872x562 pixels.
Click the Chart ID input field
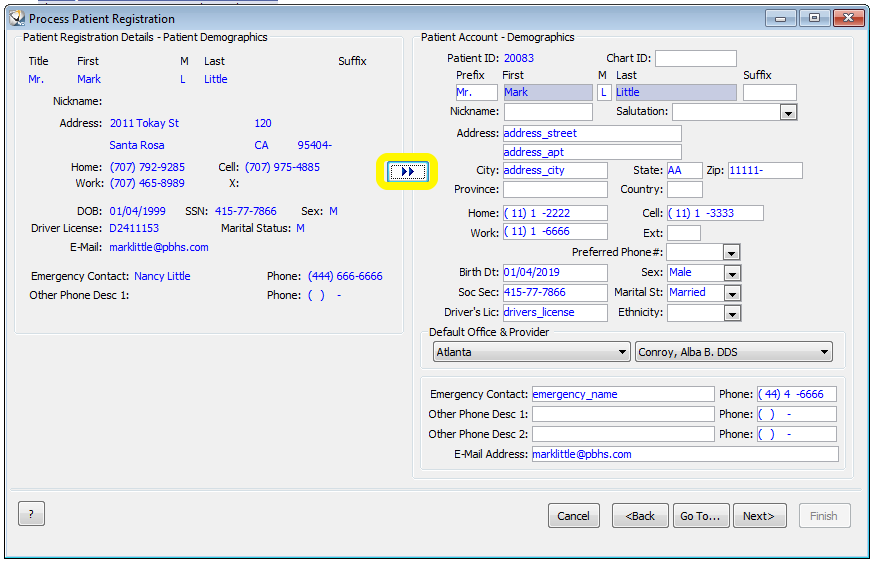[696, 58]
